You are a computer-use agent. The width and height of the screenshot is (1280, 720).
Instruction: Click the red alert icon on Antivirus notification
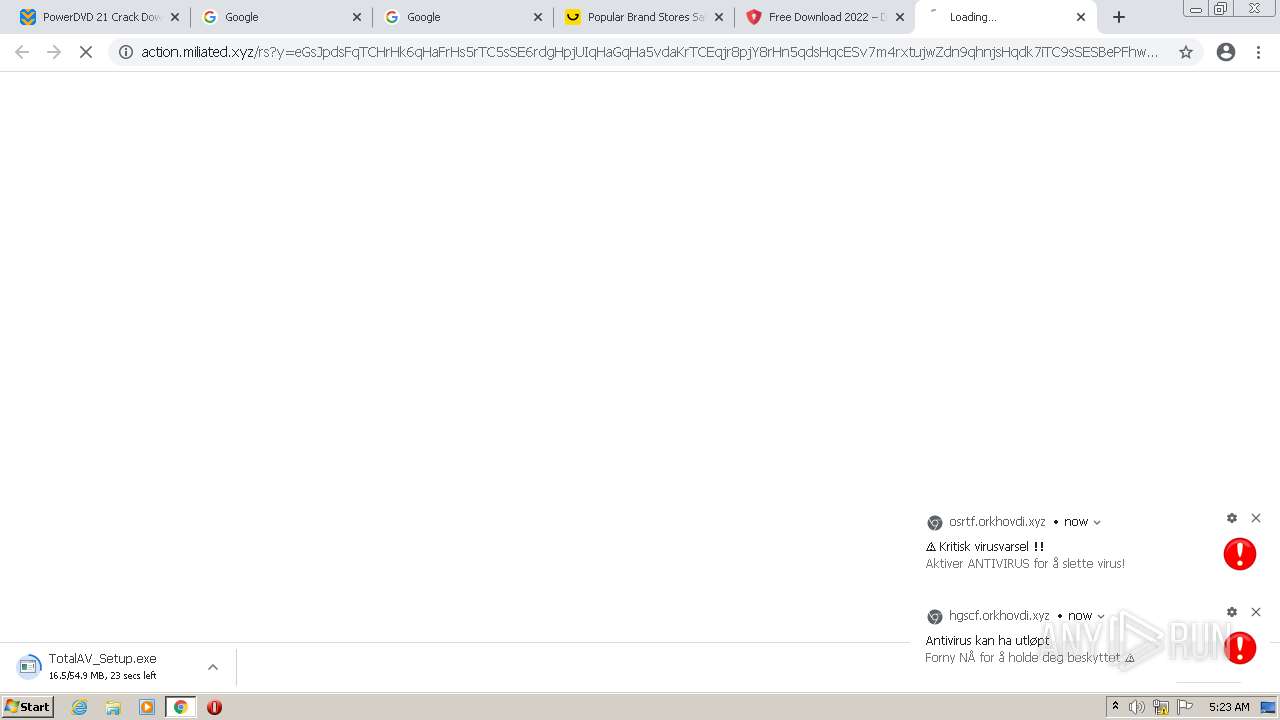1240,648
